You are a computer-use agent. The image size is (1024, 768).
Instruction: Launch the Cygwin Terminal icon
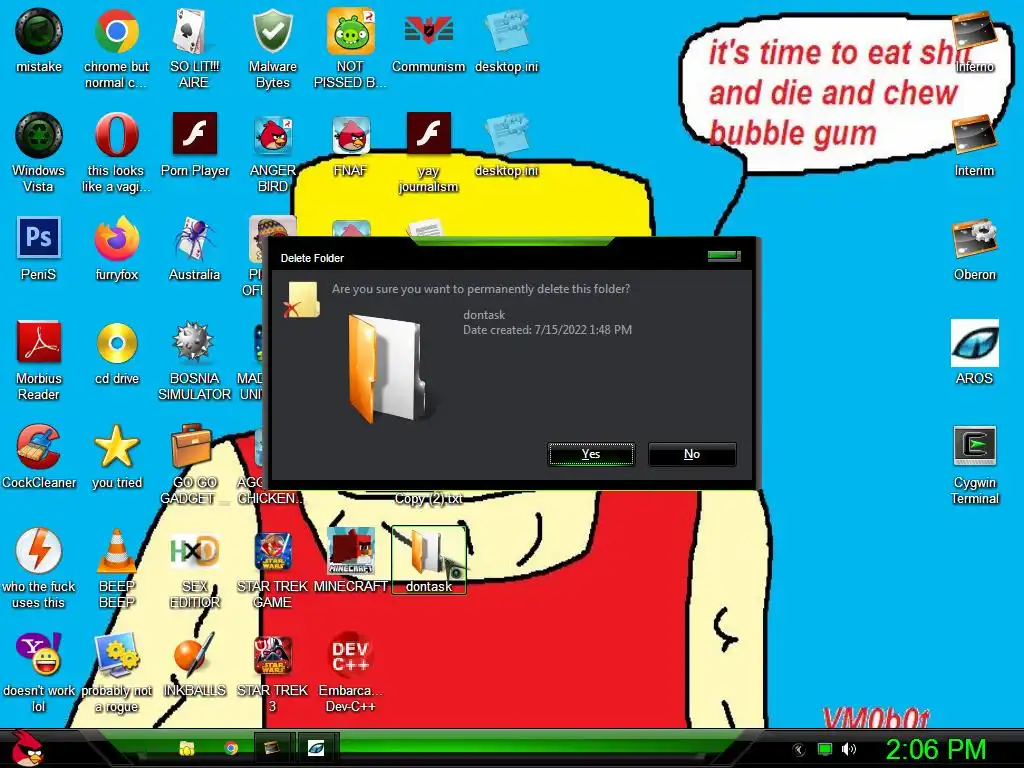(974, 465)
